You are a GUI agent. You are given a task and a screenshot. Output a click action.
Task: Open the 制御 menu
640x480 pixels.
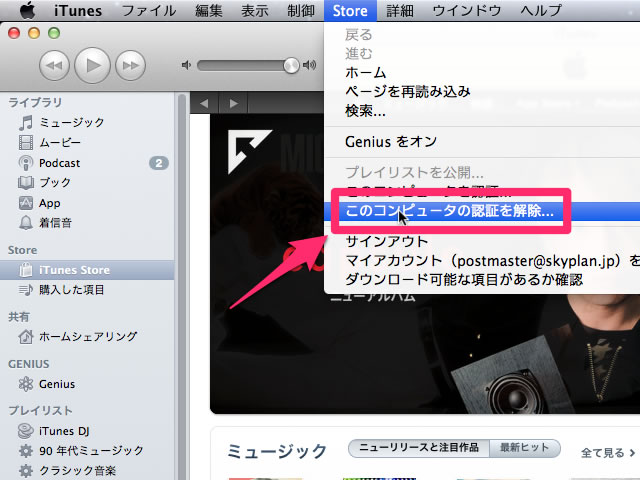pyautogui.click(x=301, y=11)
